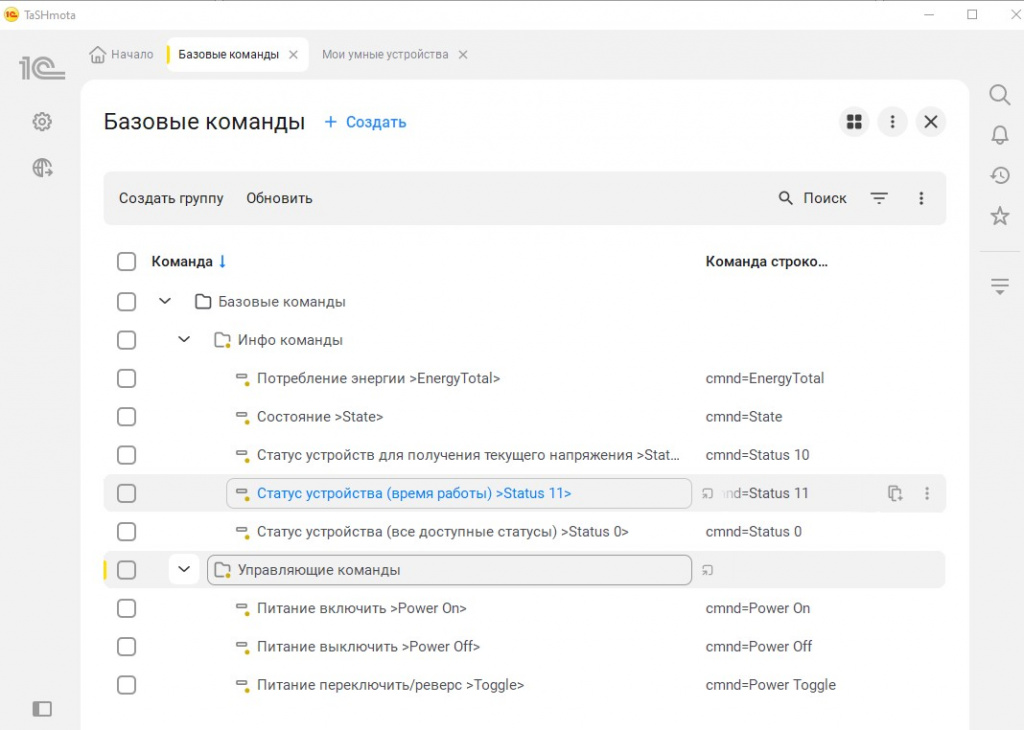The height and width of the screenshot is (730, 1024).
Task: Click the globe icon in left sidebar
Action: pyautogui.click(x=42, y=168)
